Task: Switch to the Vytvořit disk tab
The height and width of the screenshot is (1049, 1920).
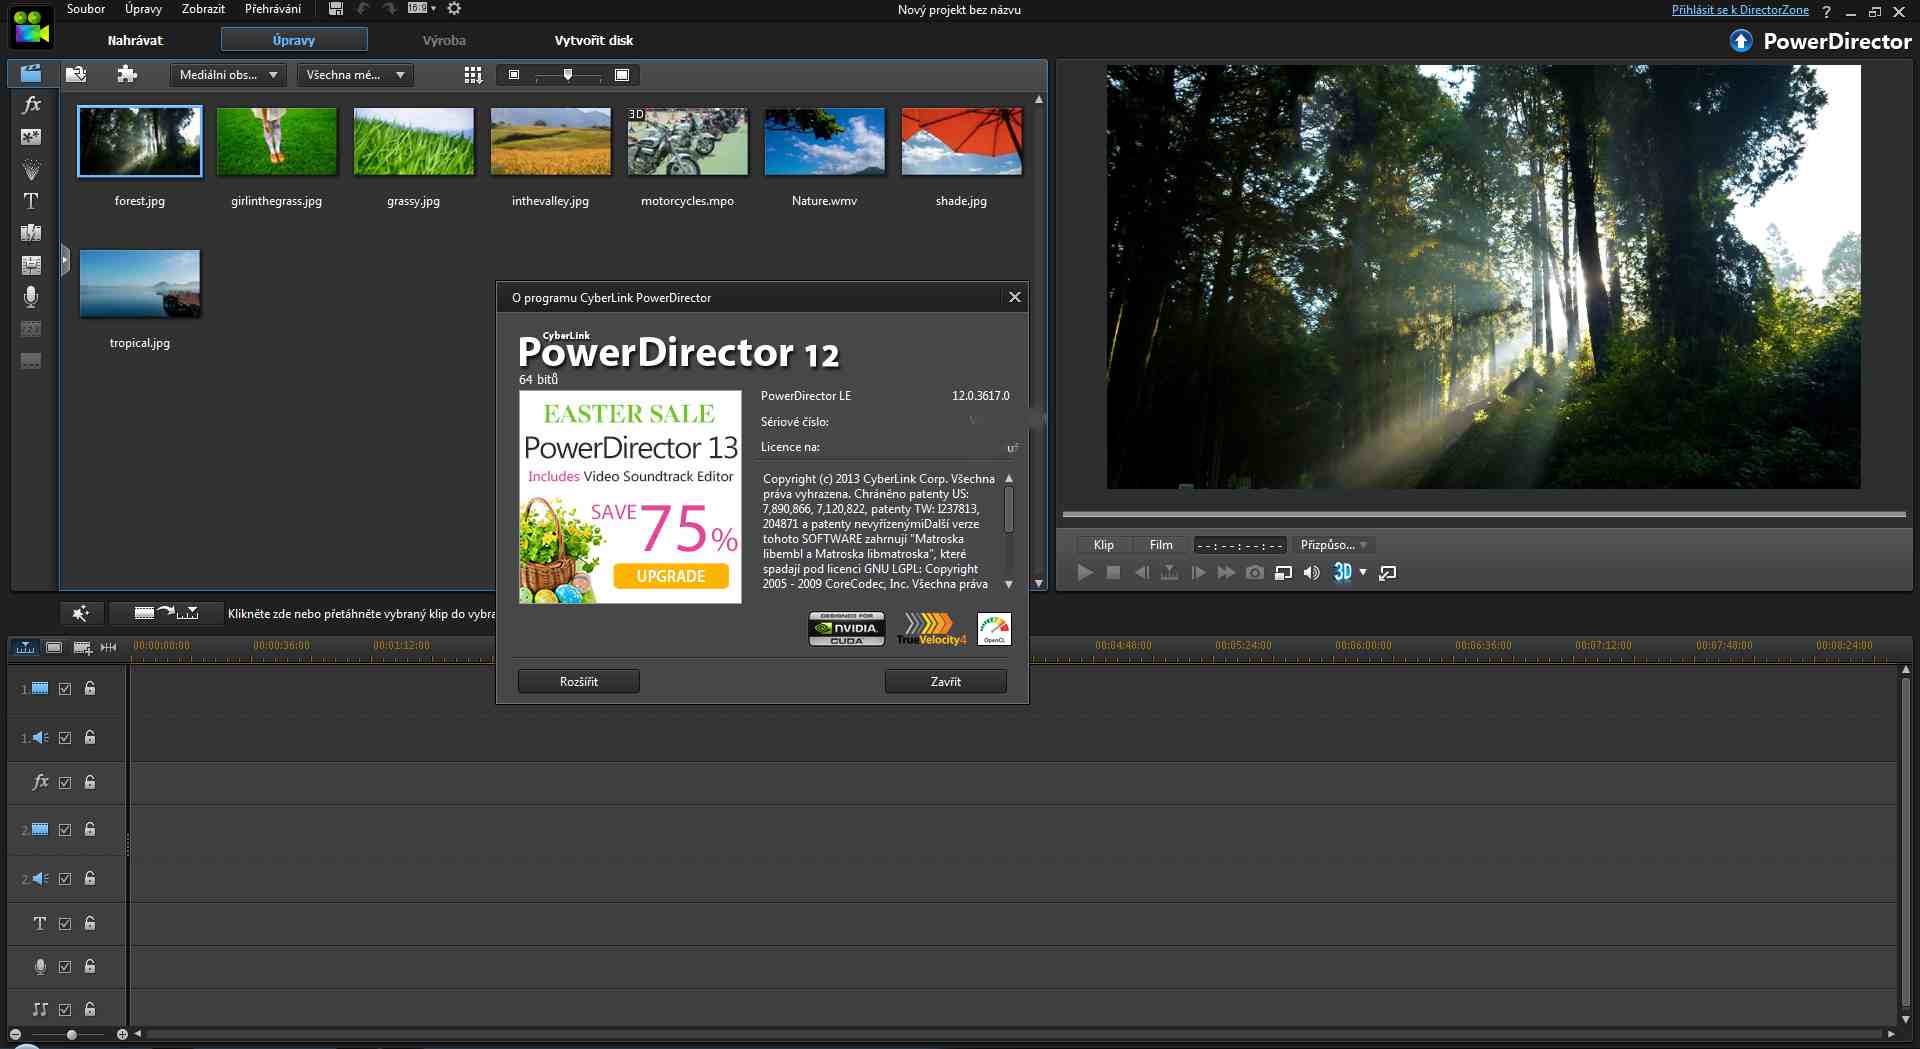Action: click(594, 40)
